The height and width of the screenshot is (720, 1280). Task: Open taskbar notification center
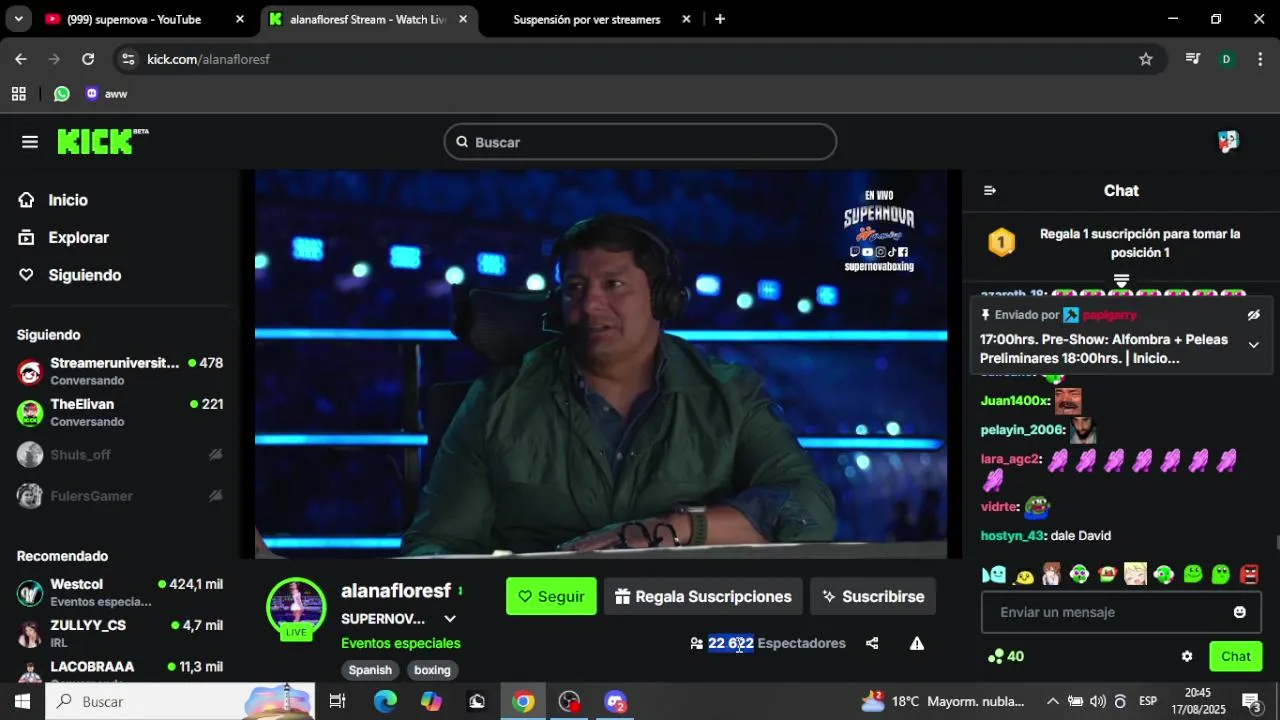(x=1251, y=702)
